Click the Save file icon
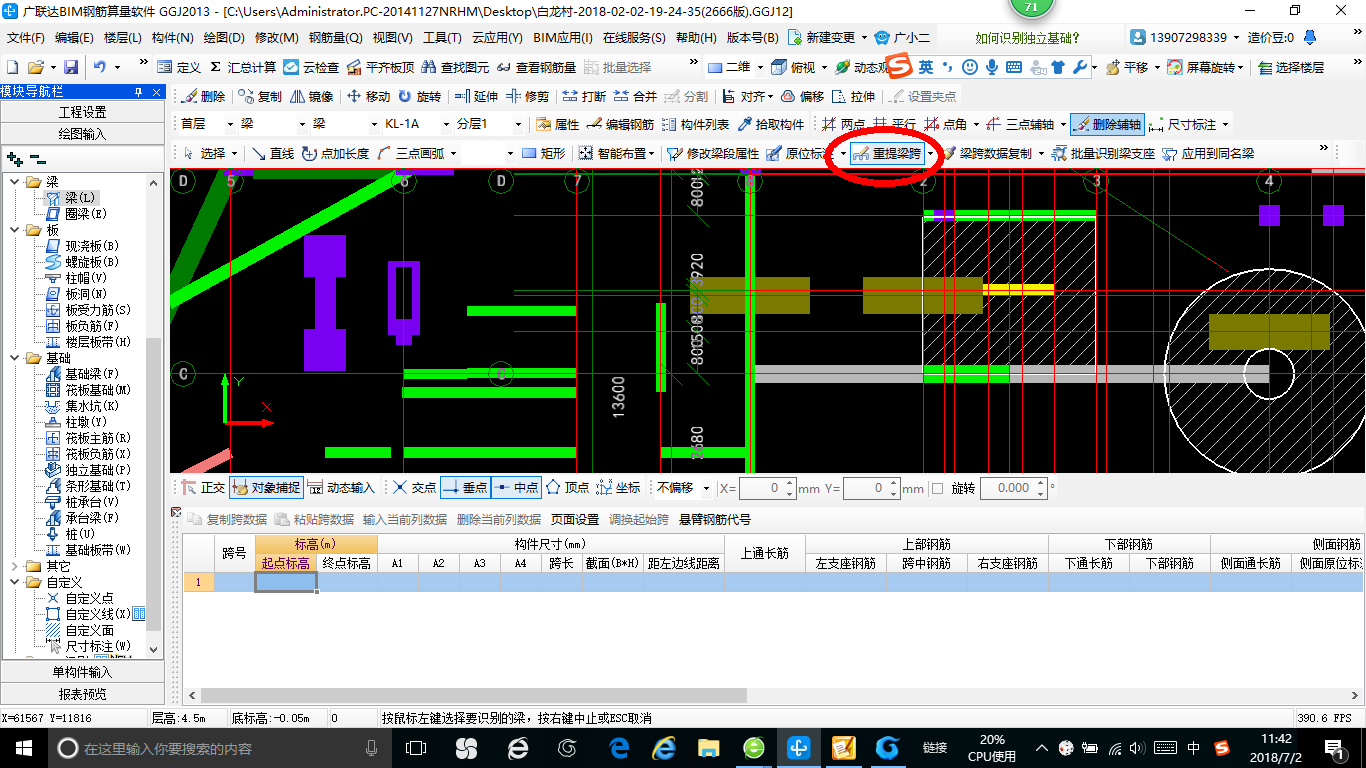The width and height of the screenshot is (1366, 768). (x=71, y=67)
